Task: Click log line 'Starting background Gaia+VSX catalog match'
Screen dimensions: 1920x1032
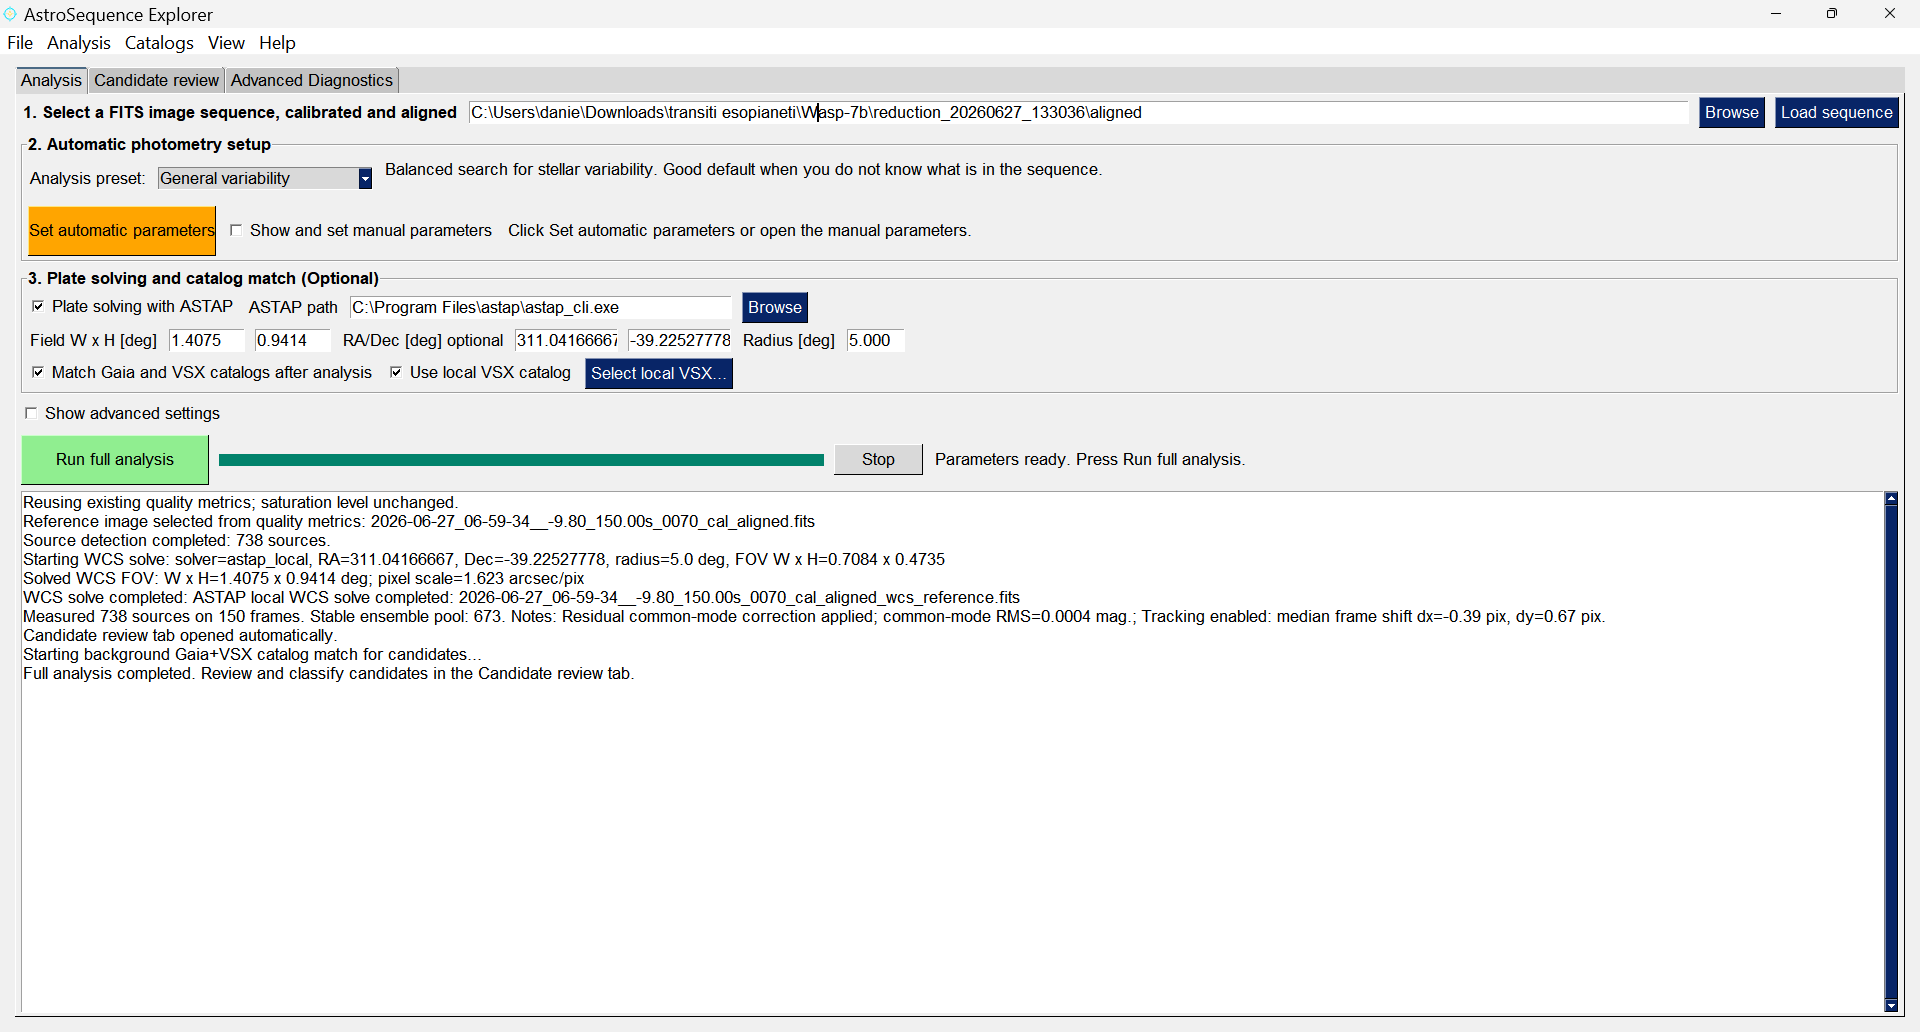Action: (253, 654)
